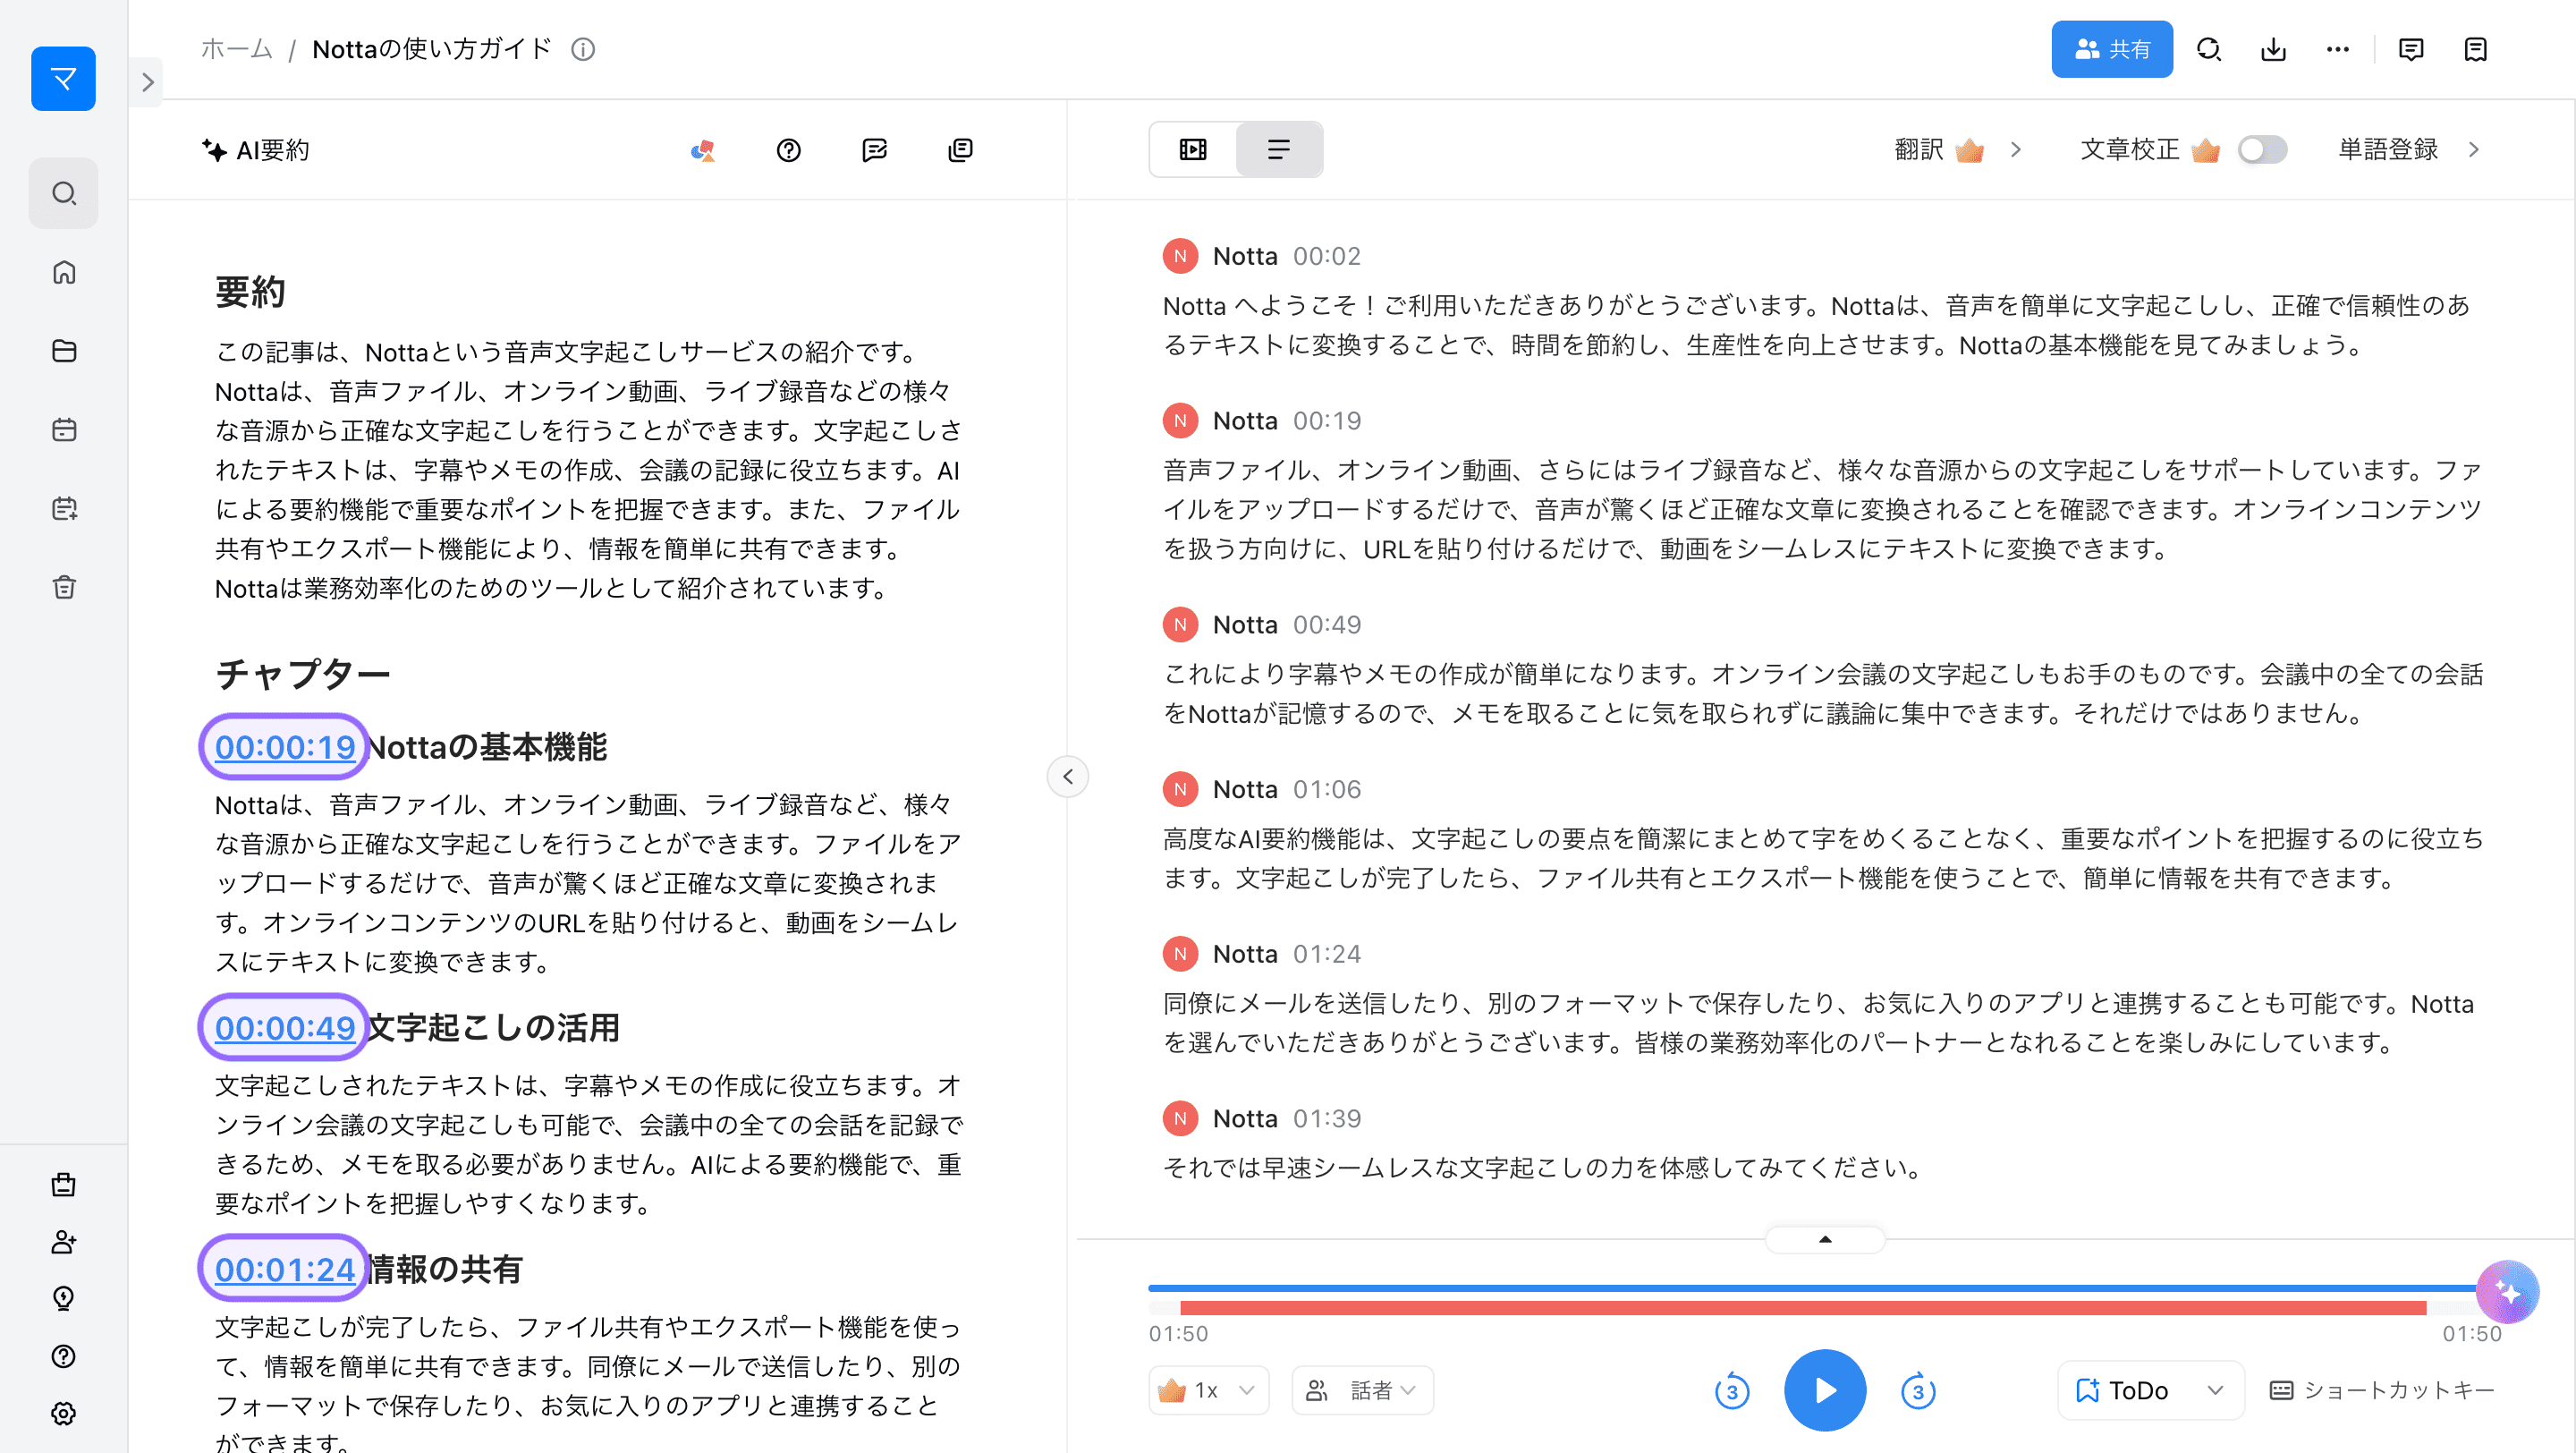Click the invite member icon in the sidebar
The width and height of the screenshot is (2576, 1453).
coord(64,1241)
